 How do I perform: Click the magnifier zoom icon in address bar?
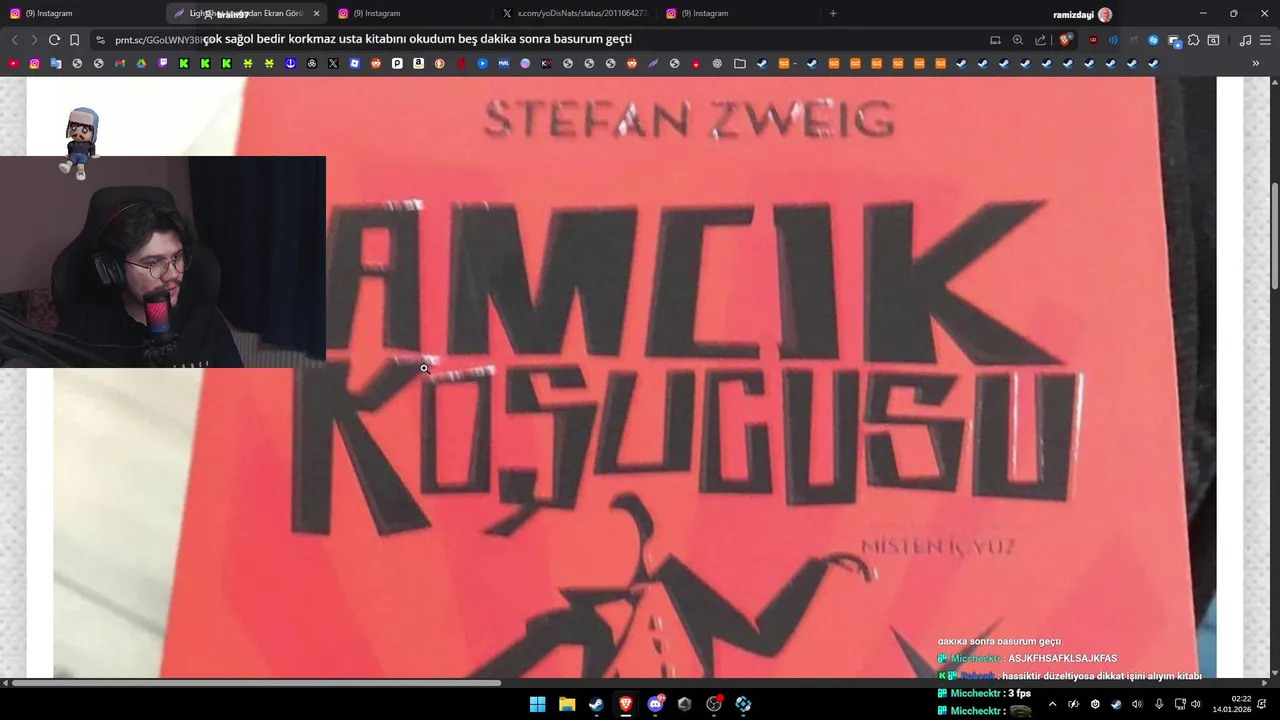(1017, 40)
